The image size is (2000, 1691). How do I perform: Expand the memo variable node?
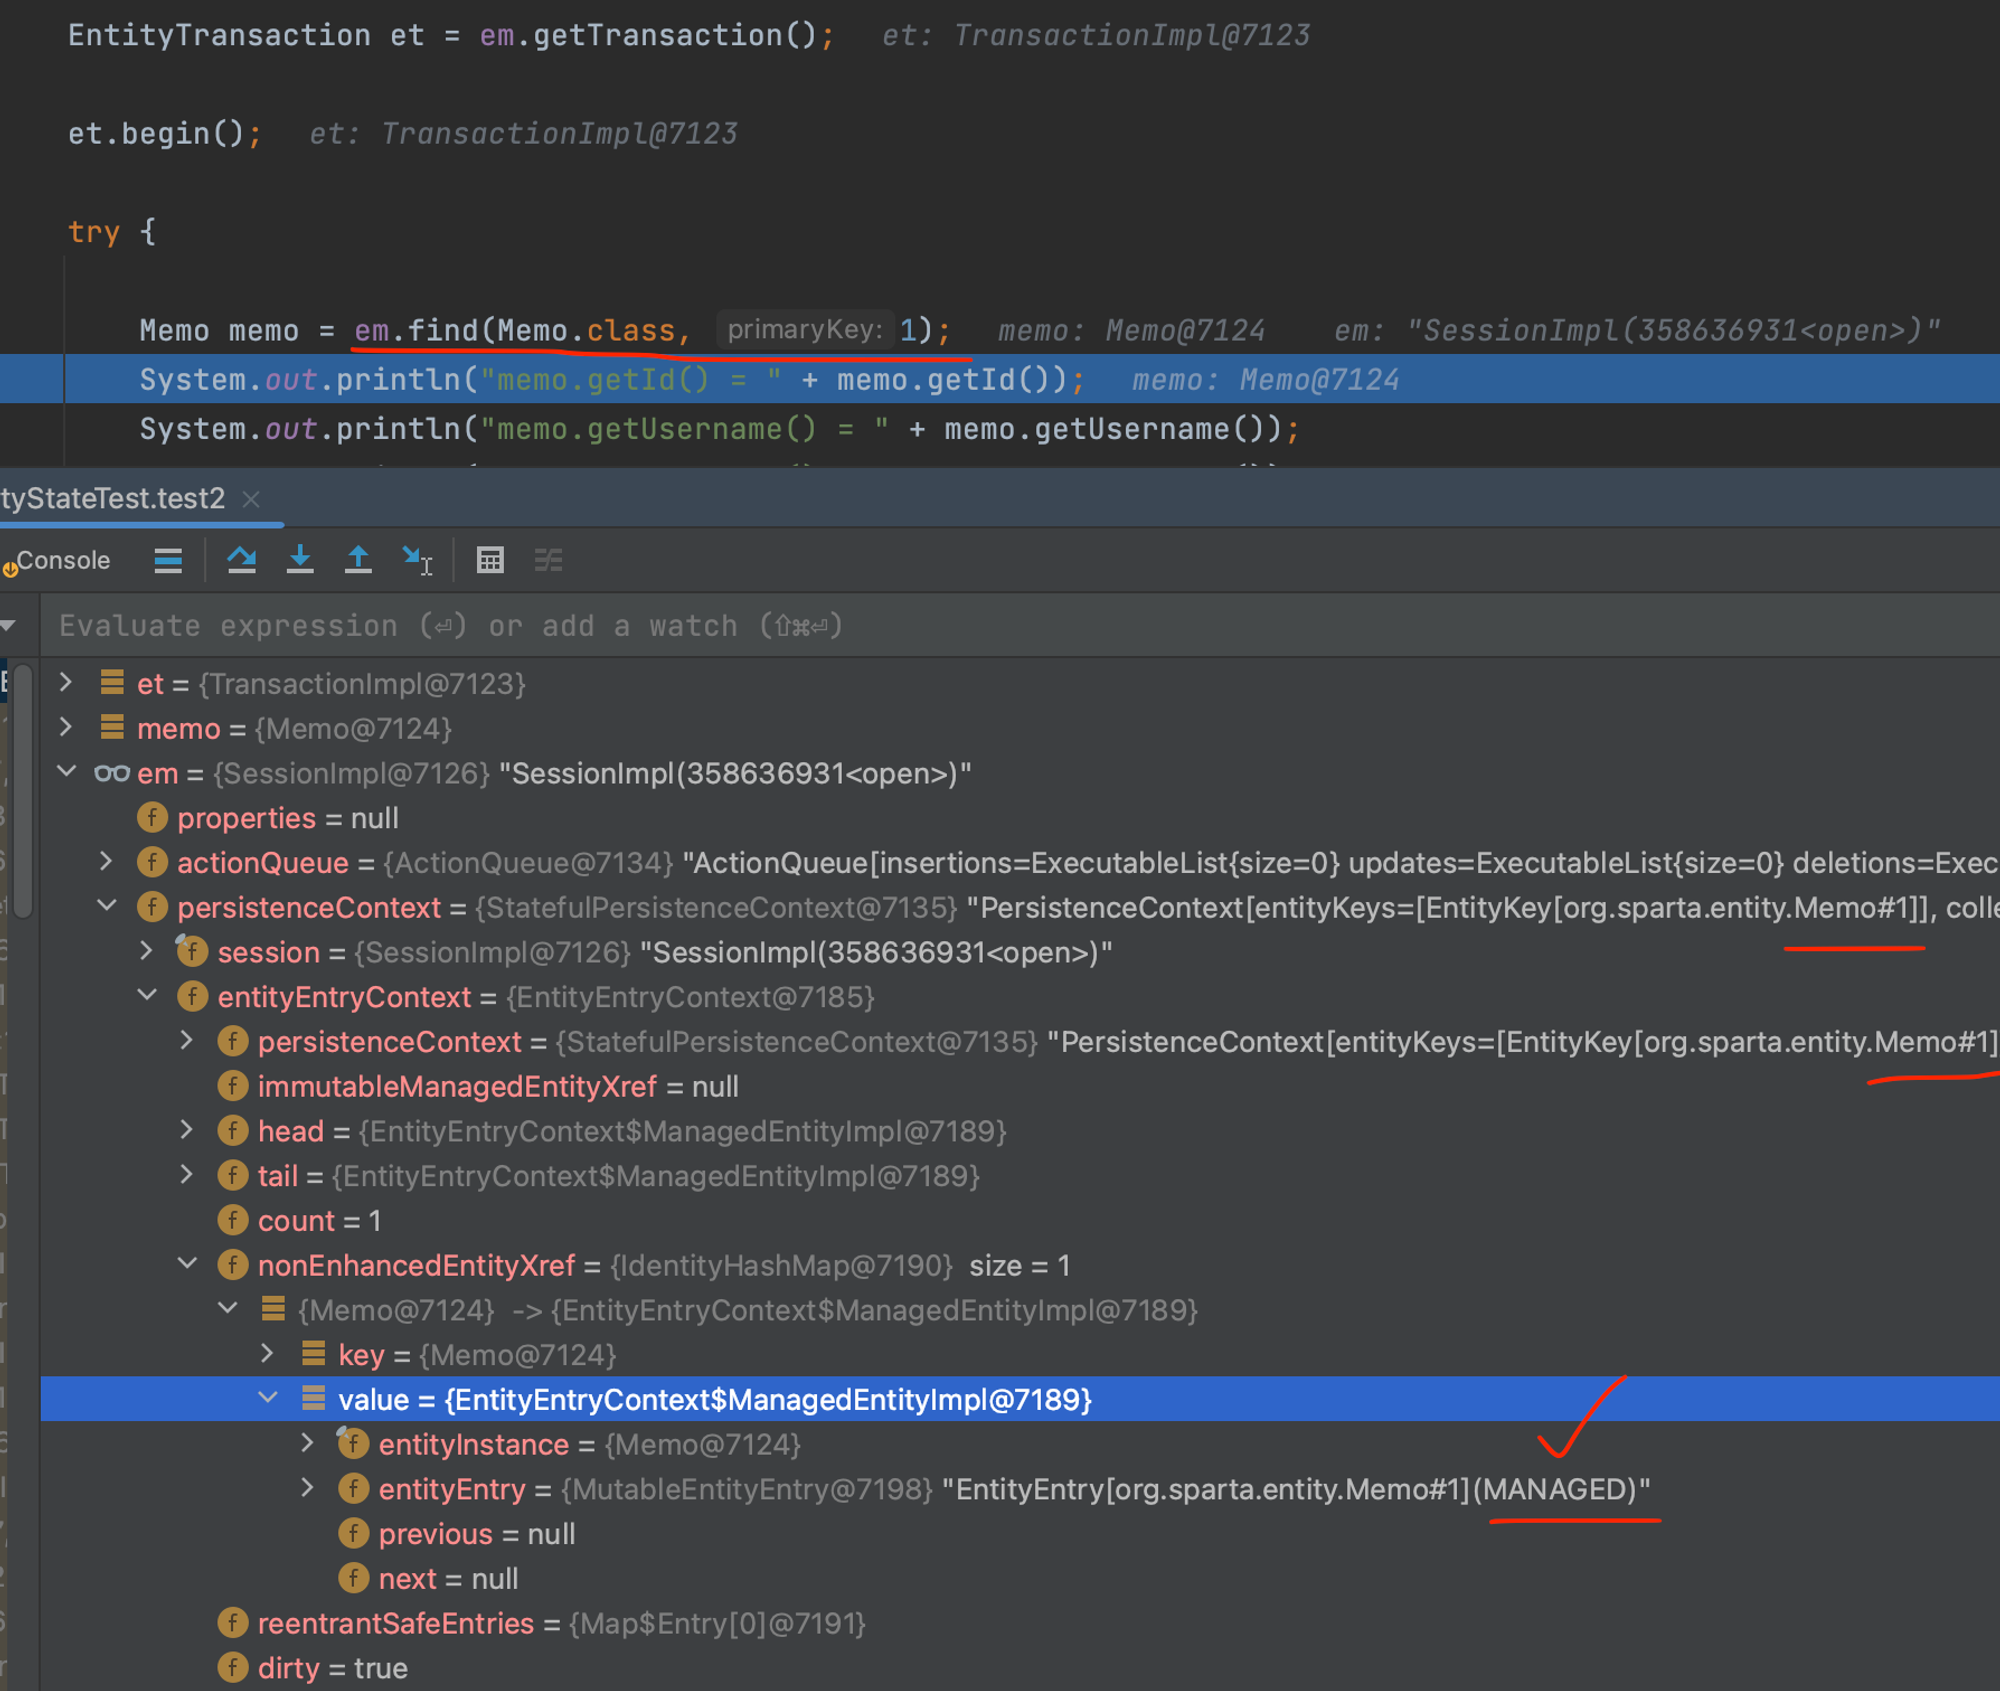click(66, 728)
